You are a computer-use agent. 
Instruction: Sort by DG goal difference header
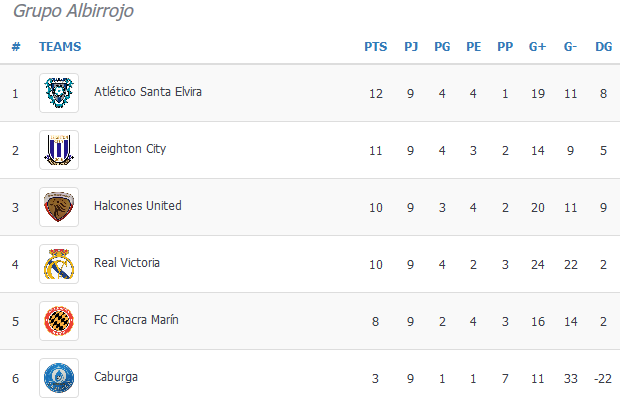[604, 47]
